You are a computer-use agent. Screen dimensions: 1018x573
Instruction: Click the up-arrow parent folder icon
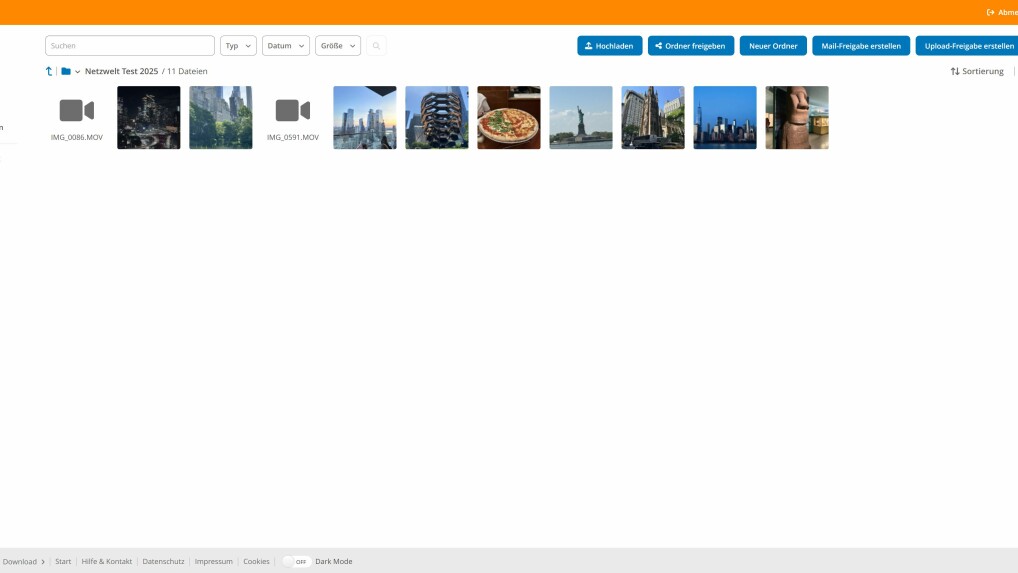pos(49,71)
